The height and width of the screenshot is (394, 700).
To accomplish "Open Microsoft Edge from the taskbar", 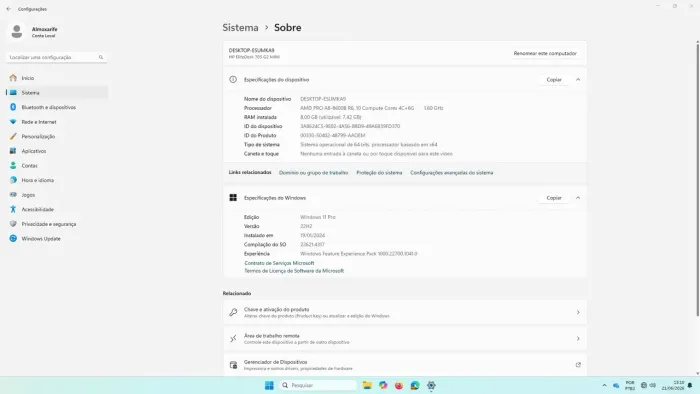I will tap(415, 386).
